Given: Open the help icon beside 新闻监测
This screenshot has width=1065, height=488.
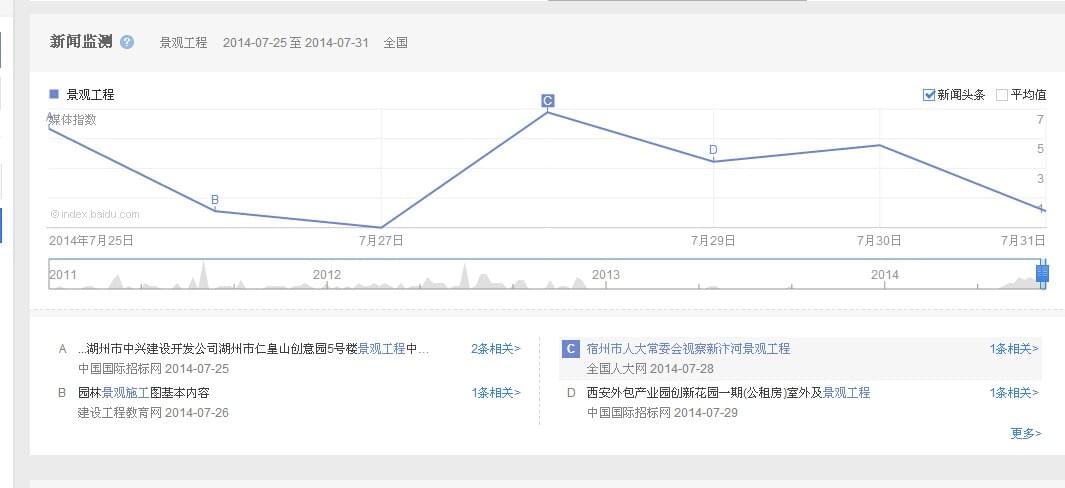Looking at the screenshot, I should 127,42.
